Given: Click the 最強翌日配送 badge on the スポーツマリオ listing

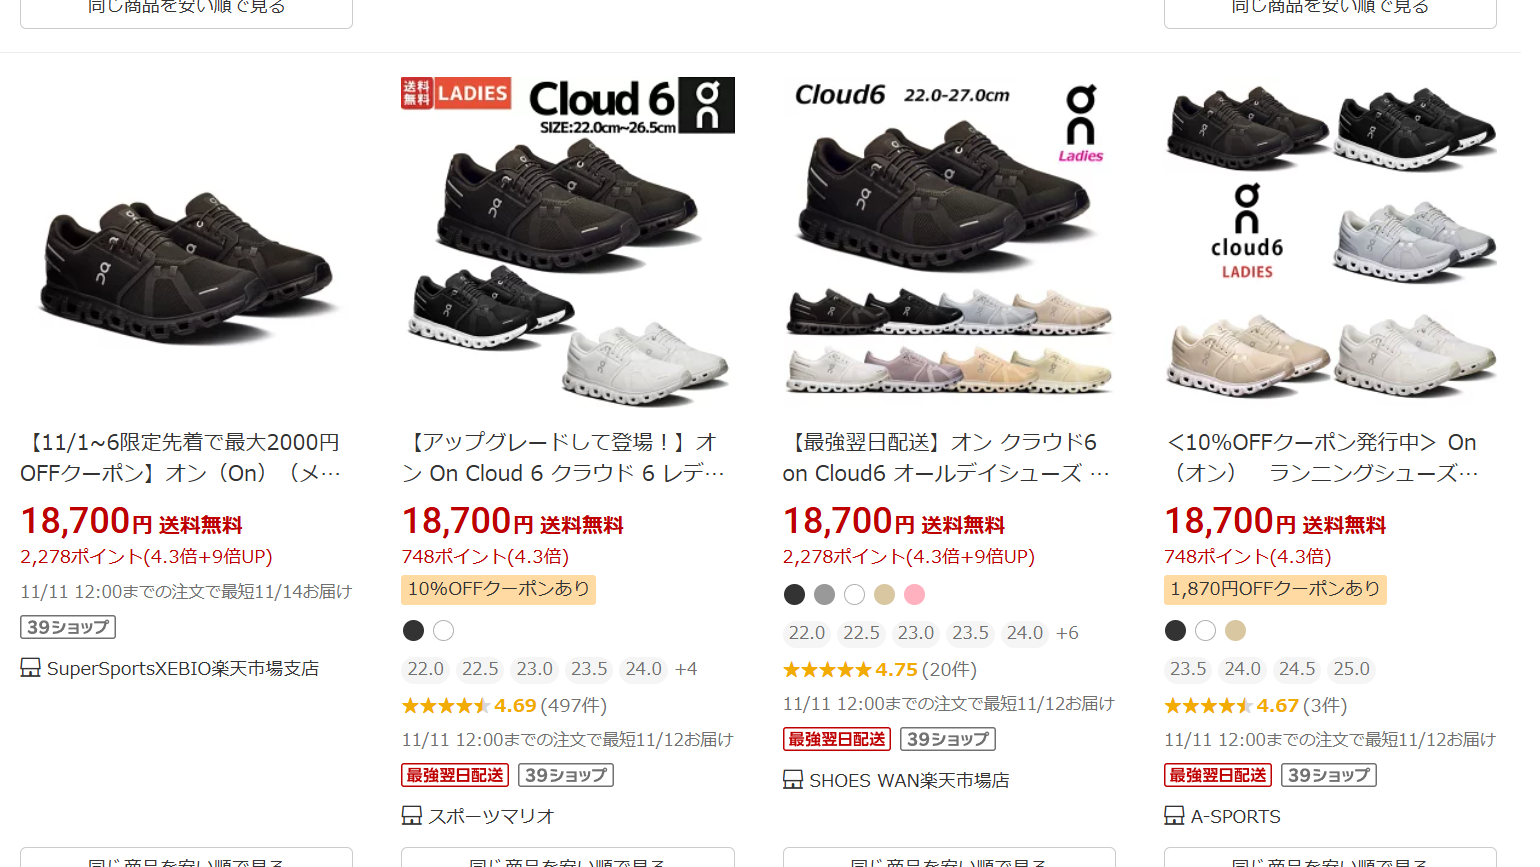Looking at the screenshot, I should (x=455, y=775).
